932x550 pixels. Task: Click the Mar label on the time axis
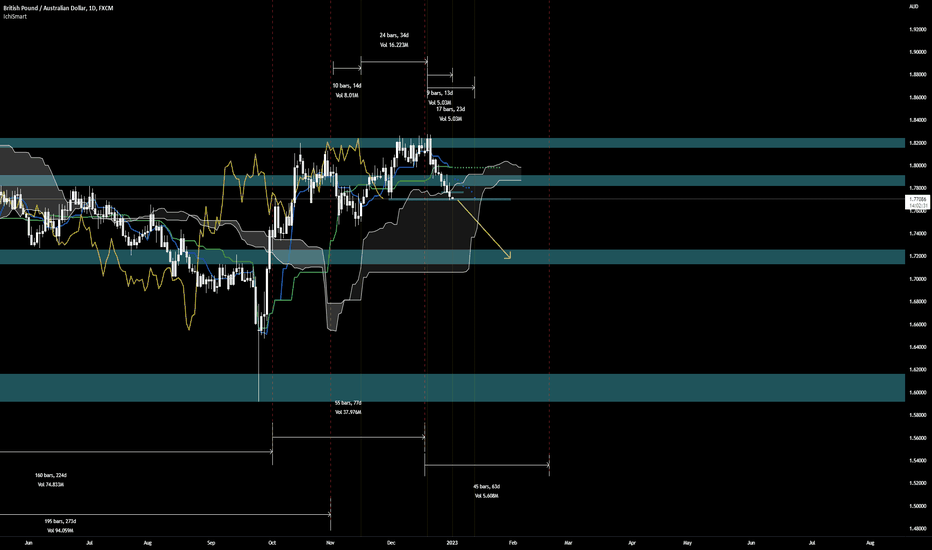(568, 543)
